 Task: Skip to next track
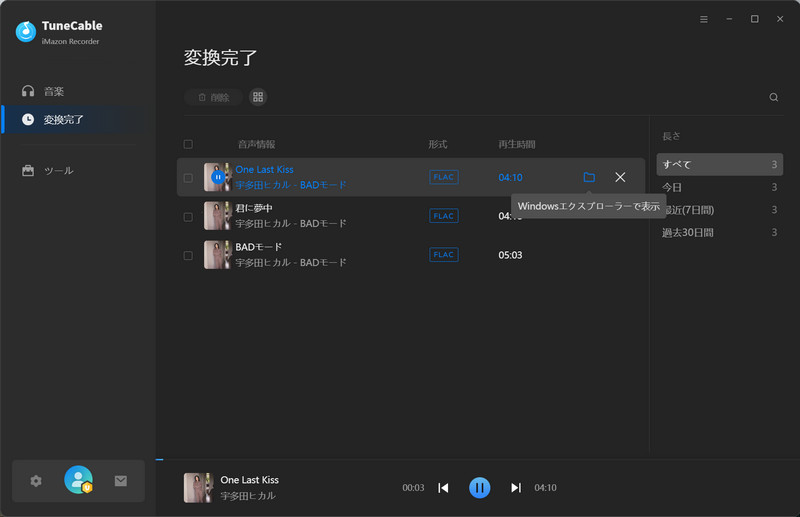(x=516, y=488)
